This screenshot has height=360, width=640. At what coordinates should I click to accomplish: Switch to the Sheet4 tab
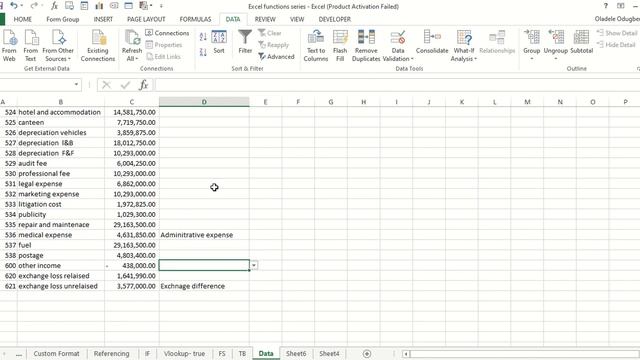pos(329,353)
